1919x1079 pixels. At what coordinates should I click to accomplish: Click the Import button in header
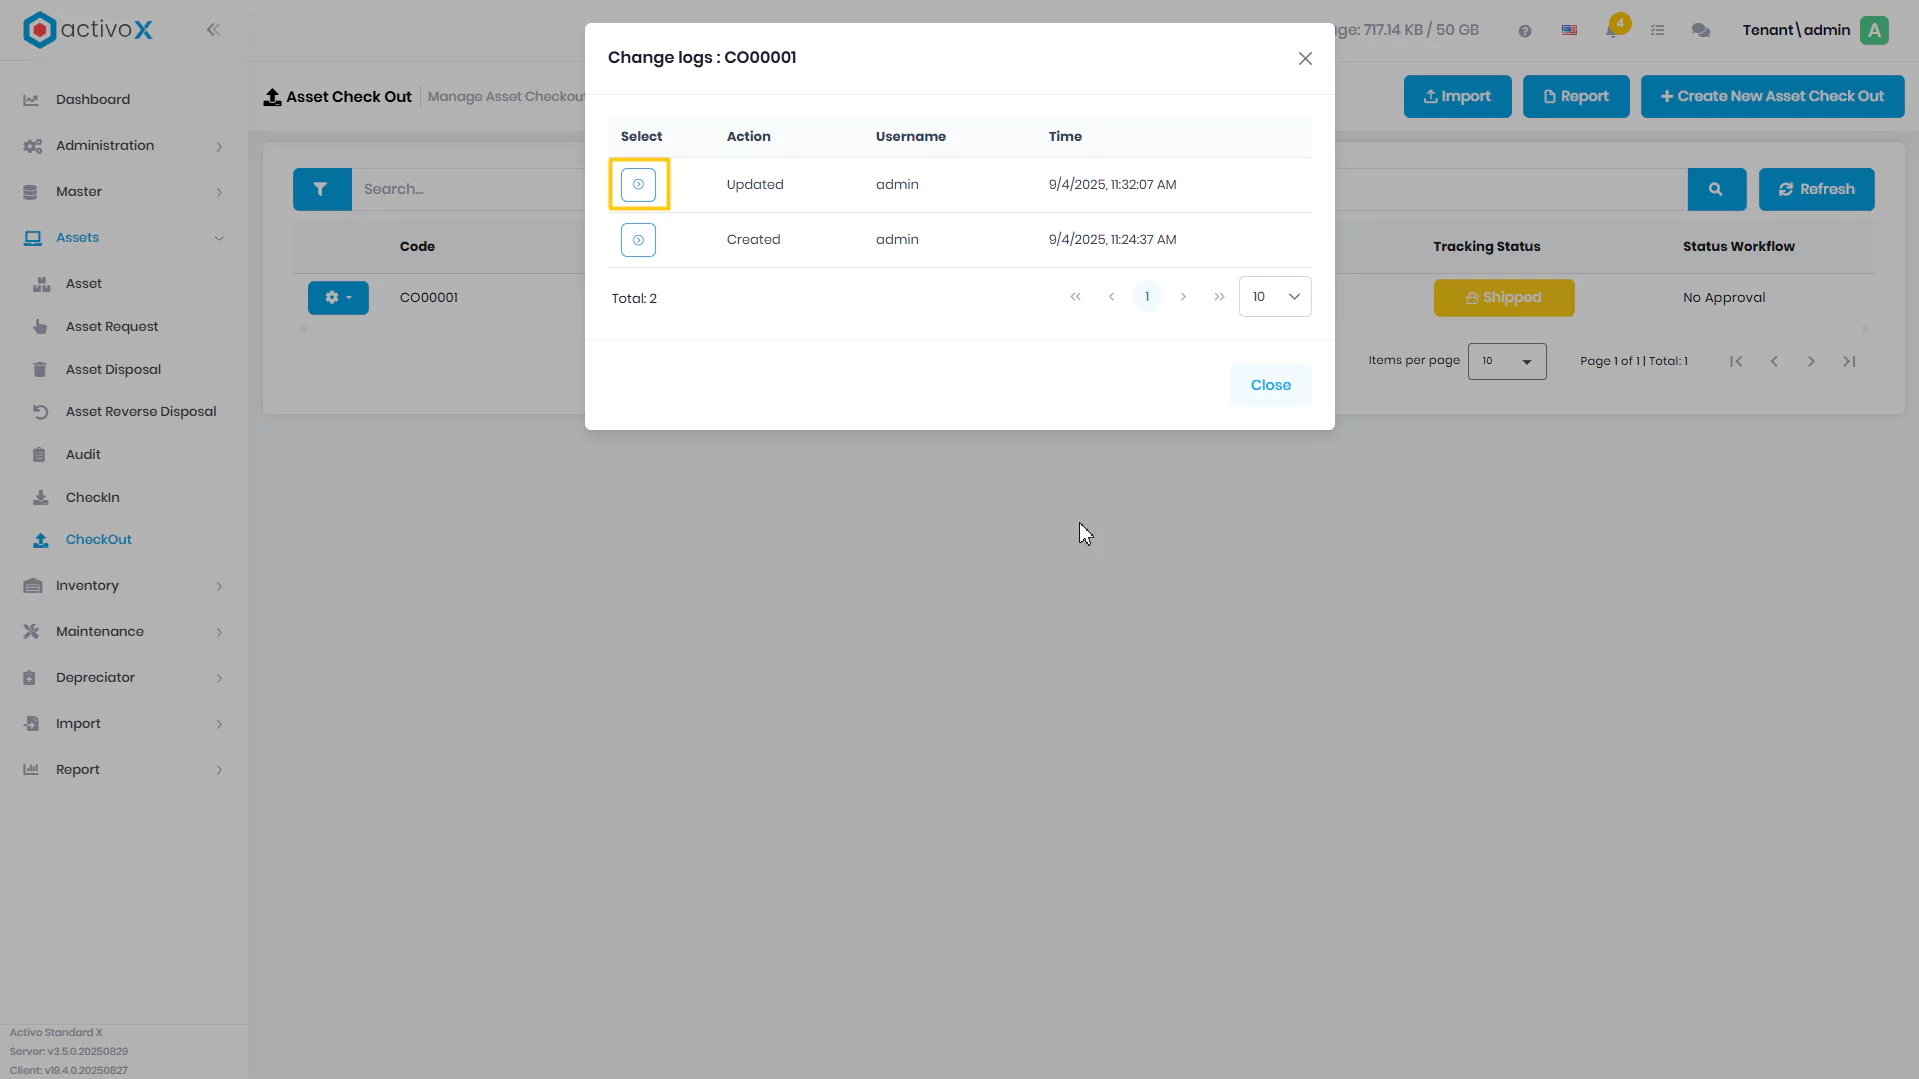[x=1457, y=97]
